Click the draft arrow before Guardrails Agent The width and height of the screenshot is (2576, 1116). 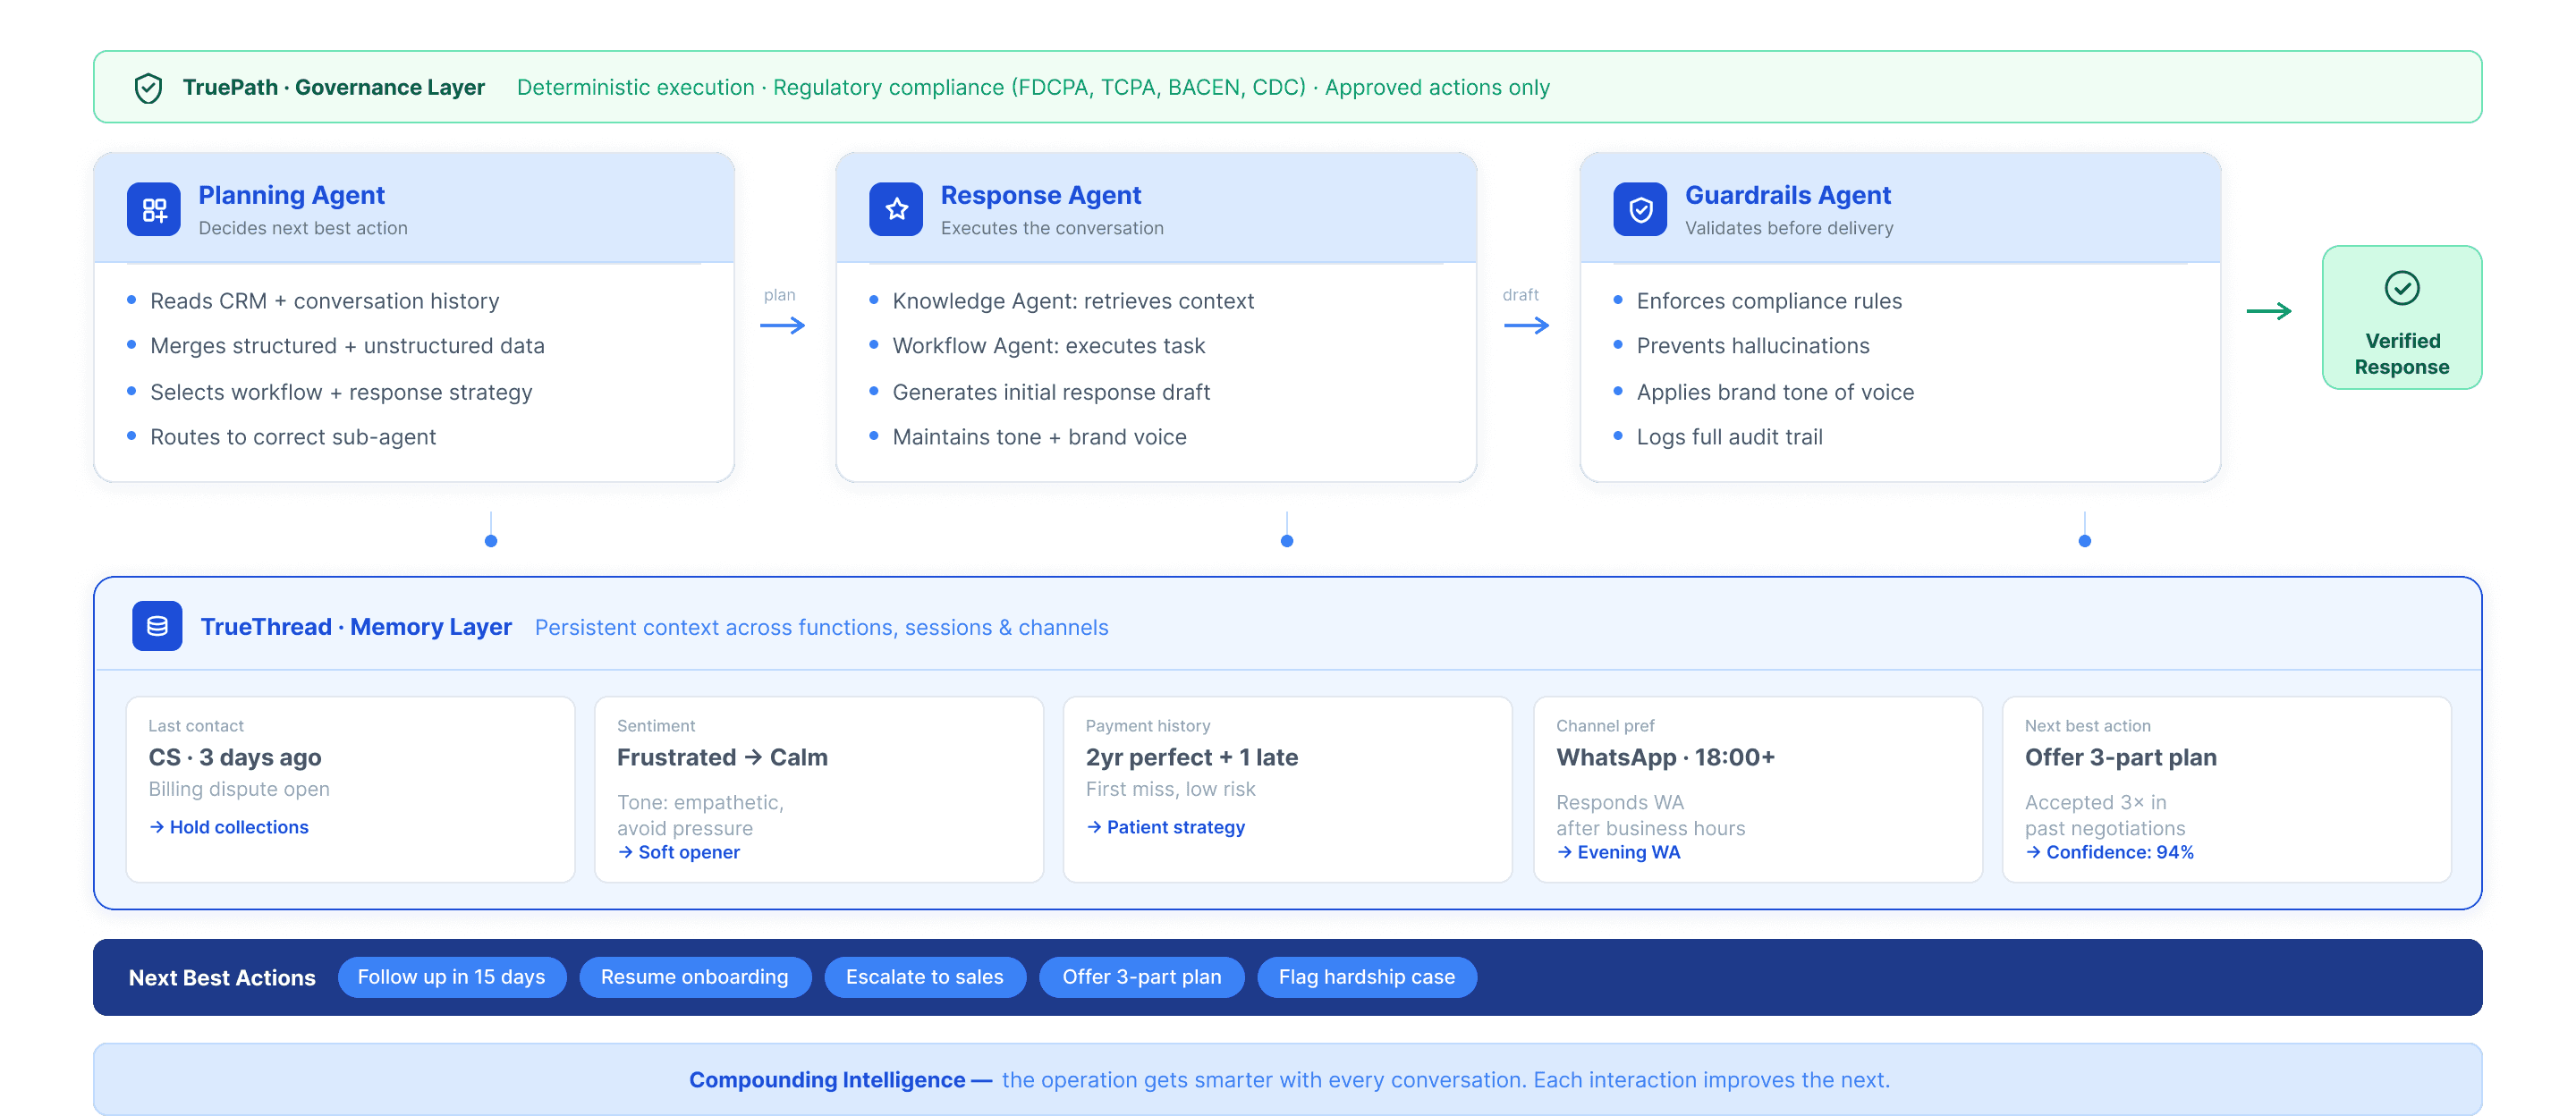[1526, 325]
